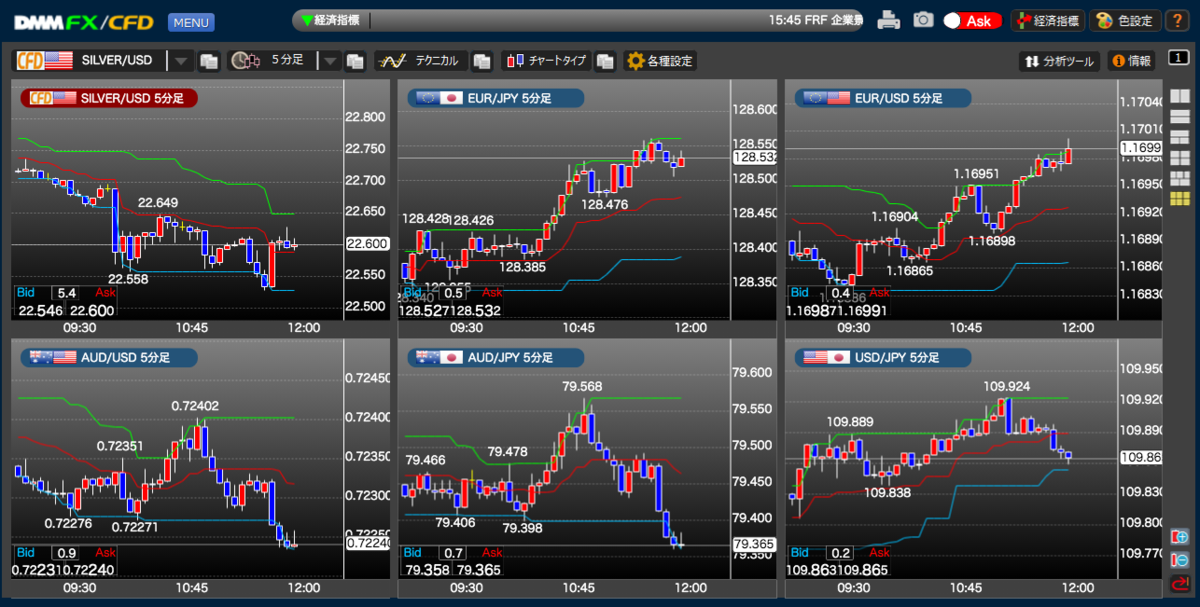Toggle the Bid/Ask switch

click(x=972, y=20)
